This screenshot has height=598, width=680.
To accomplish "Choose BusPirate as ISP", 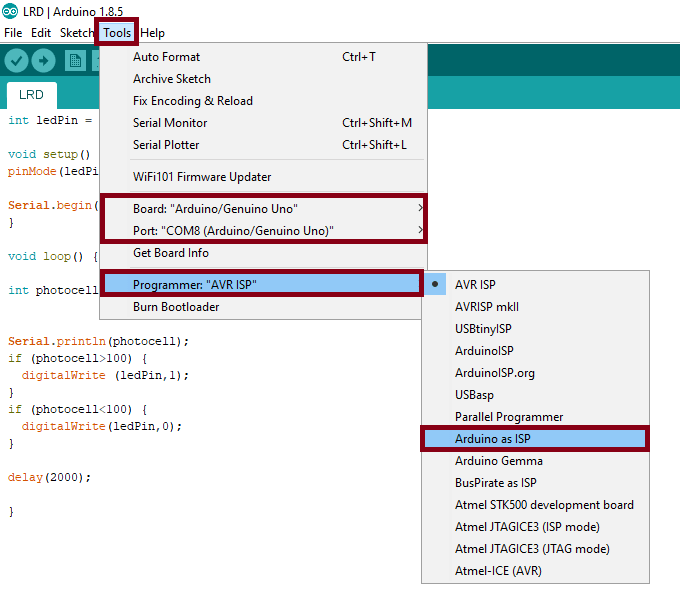I will (536, 483).
